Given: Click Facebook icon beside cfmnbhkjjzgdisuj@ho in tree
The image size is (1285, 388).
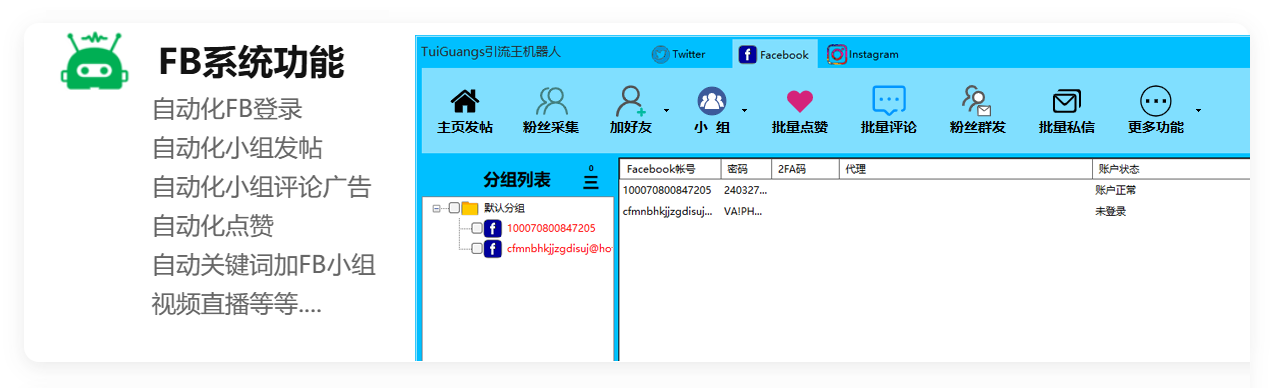Looking at the screenshot, I should pos(492,248).
